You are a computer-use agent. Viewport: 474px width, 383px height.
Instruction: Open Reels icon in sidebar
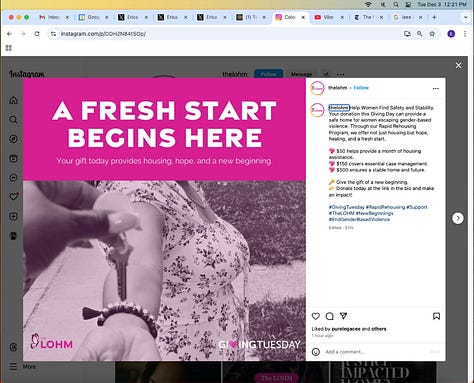[13, 158]
